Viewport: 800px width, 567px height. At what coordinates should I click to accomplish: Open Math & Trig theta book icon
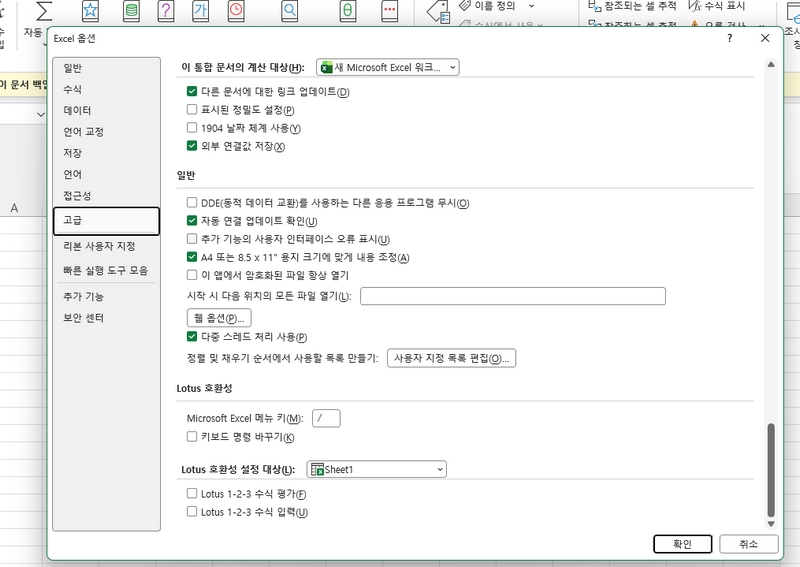coord(347,11)
